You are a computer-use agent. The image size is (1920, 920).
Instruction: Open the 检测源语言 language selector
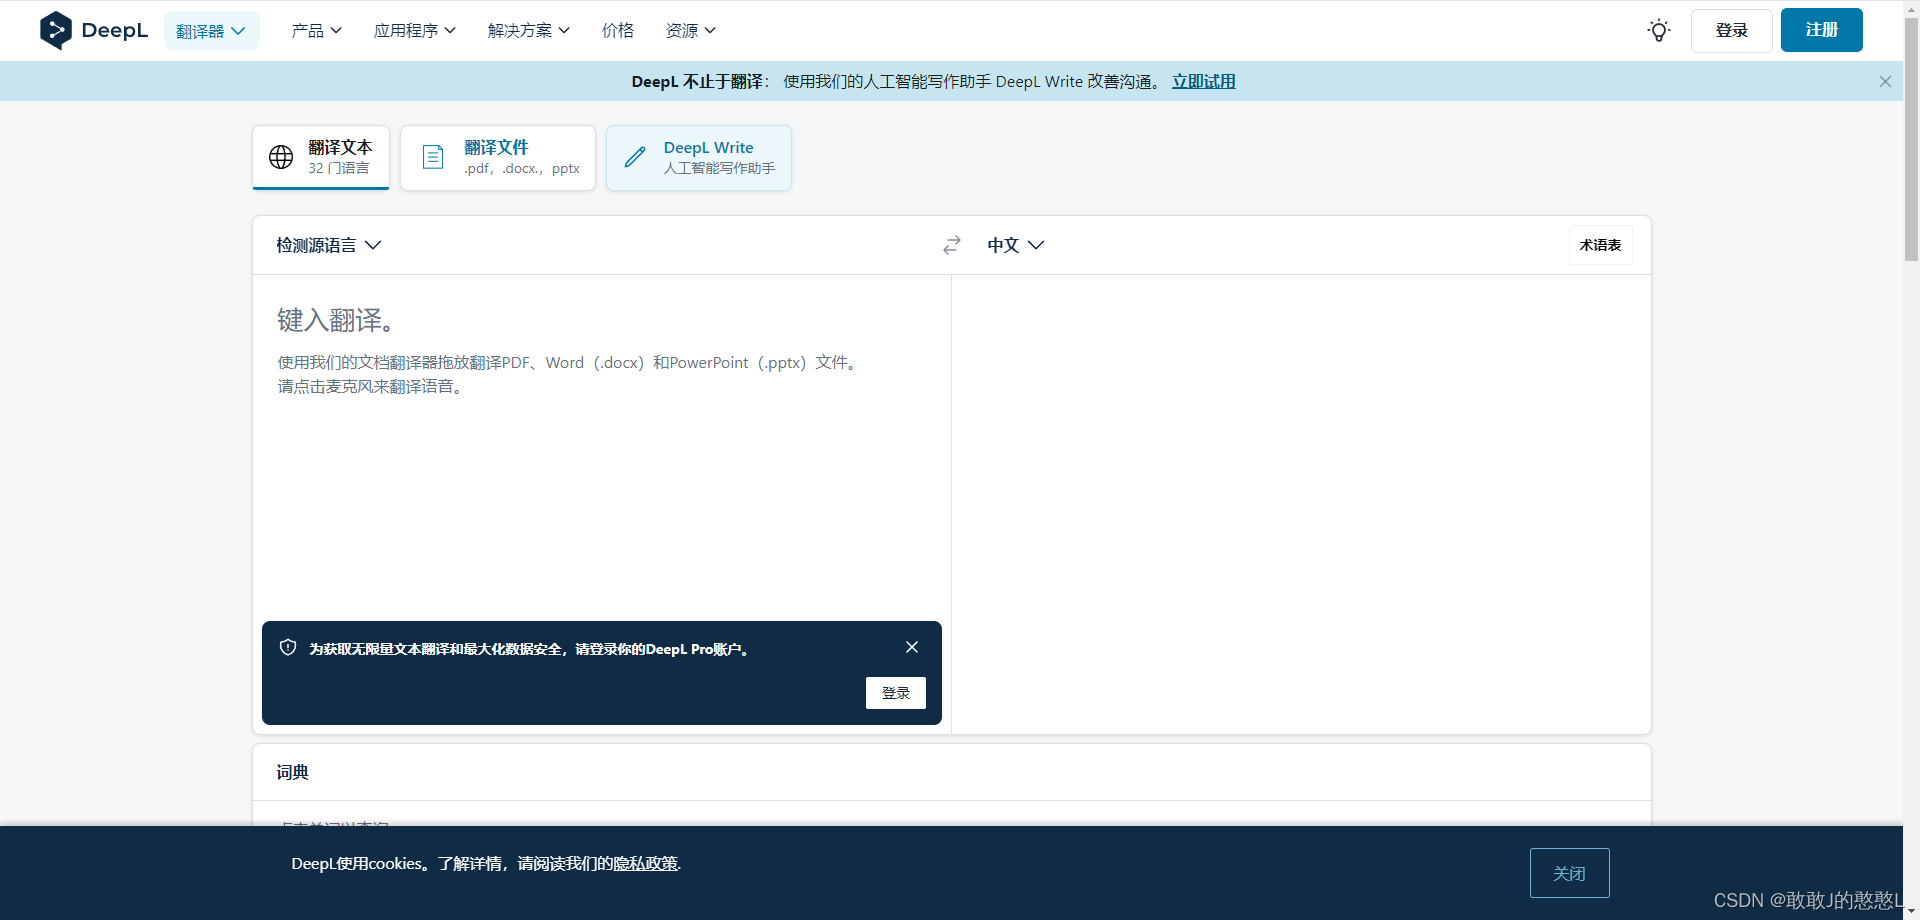tap(329, 245)
